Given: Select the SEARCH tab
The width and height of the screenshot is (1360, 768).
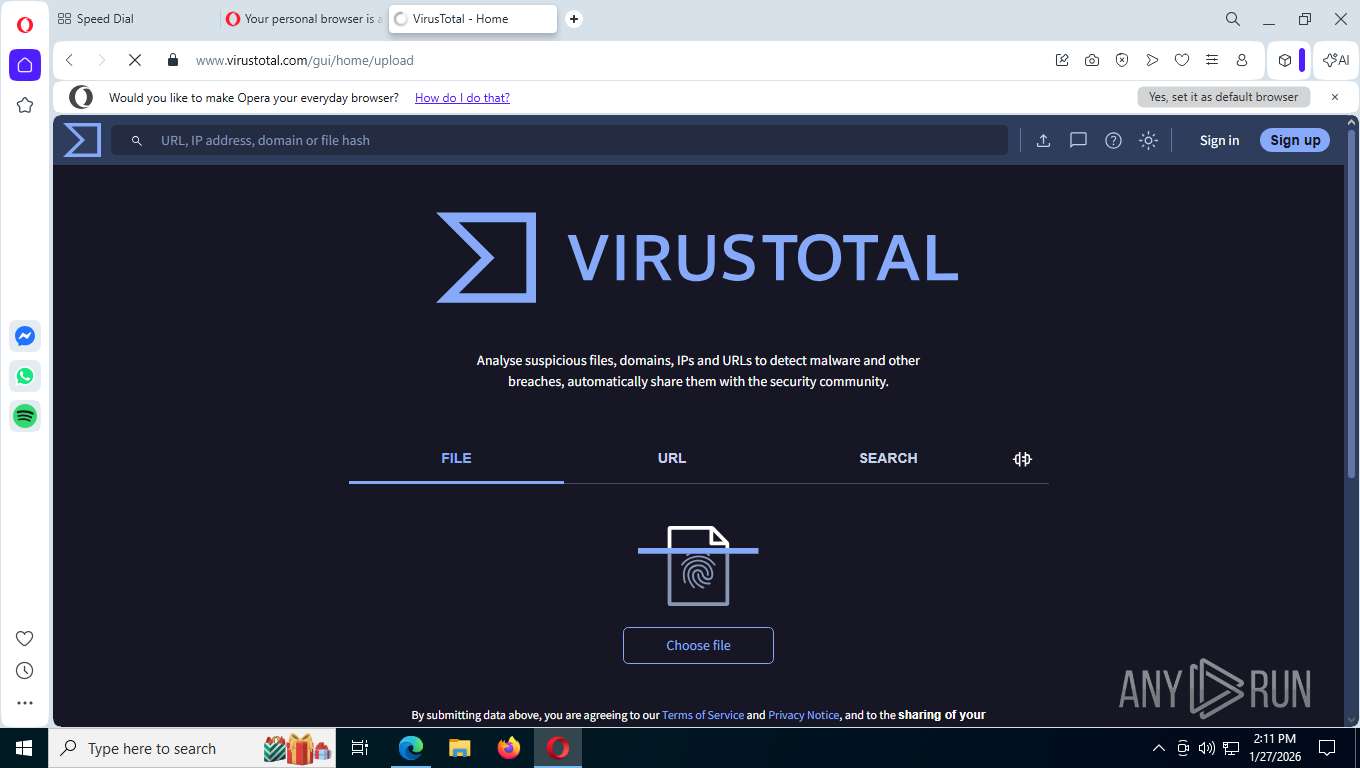Looking at the screenshot, I should pyautogui.click(x=888, y=458).
